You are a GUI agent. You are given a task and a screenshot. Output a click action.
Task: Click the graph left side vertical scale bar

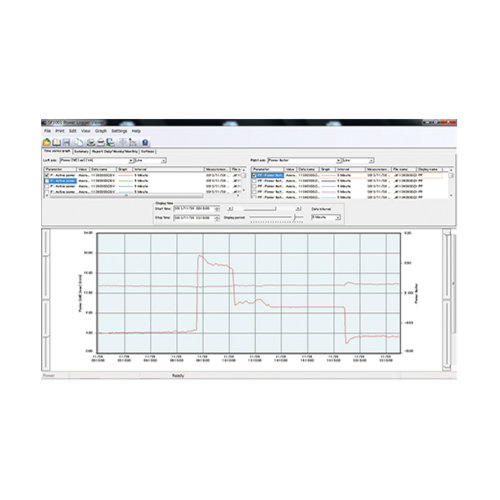tap(46, 300)
